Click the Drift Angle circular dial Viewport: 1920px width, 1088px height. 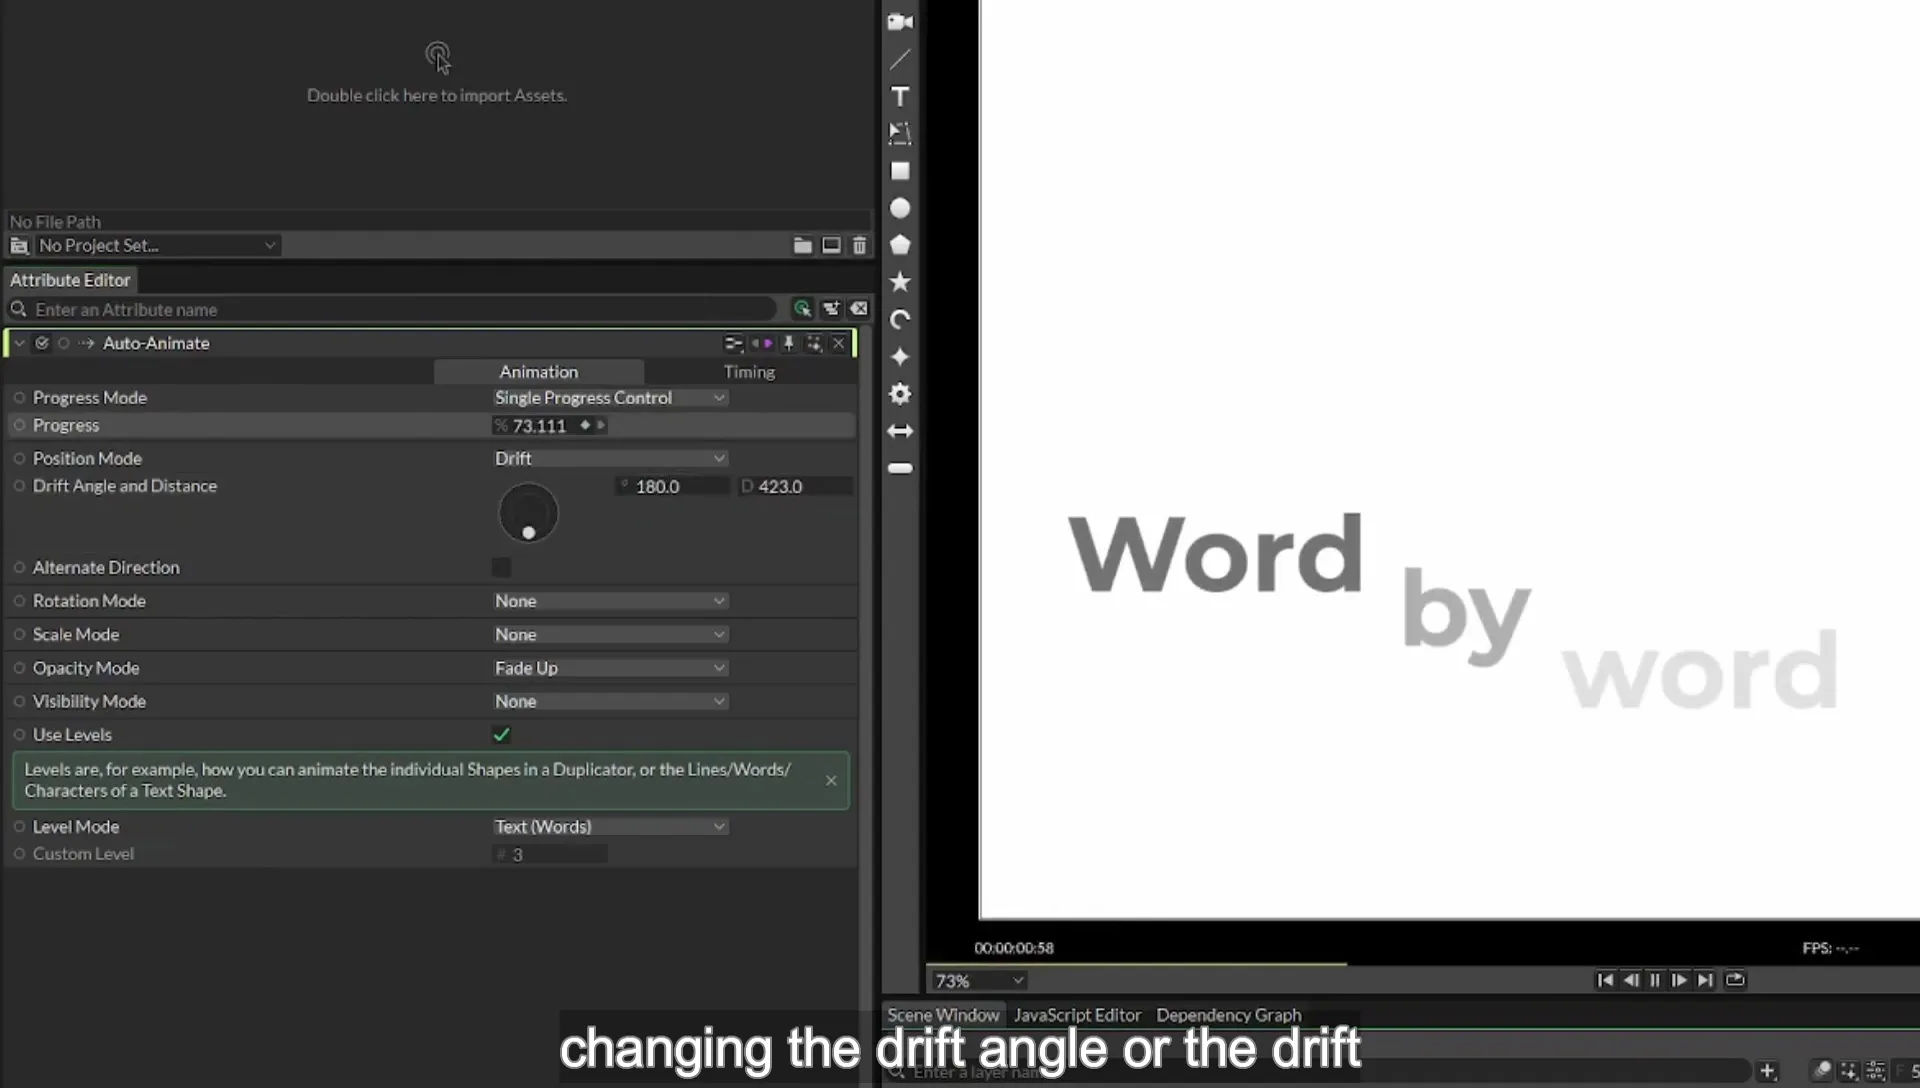pos(528,513)
